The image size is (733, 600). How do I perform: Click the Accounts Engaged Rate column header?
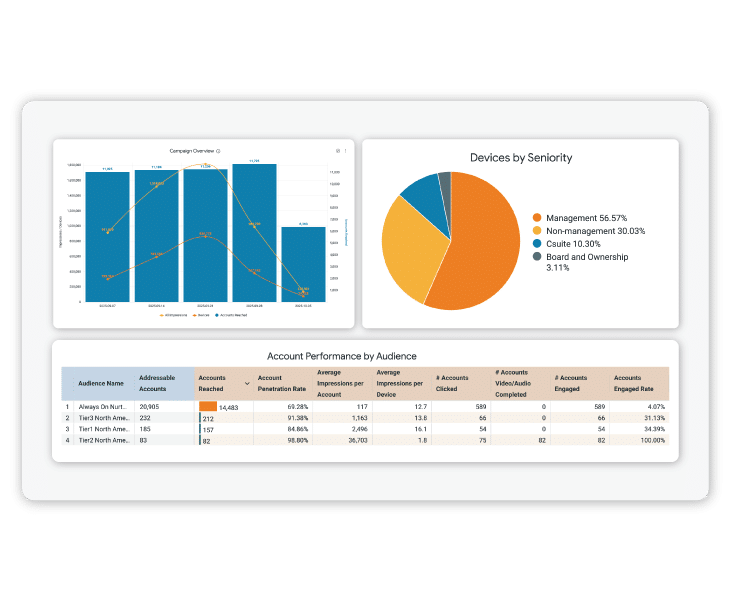640,384
